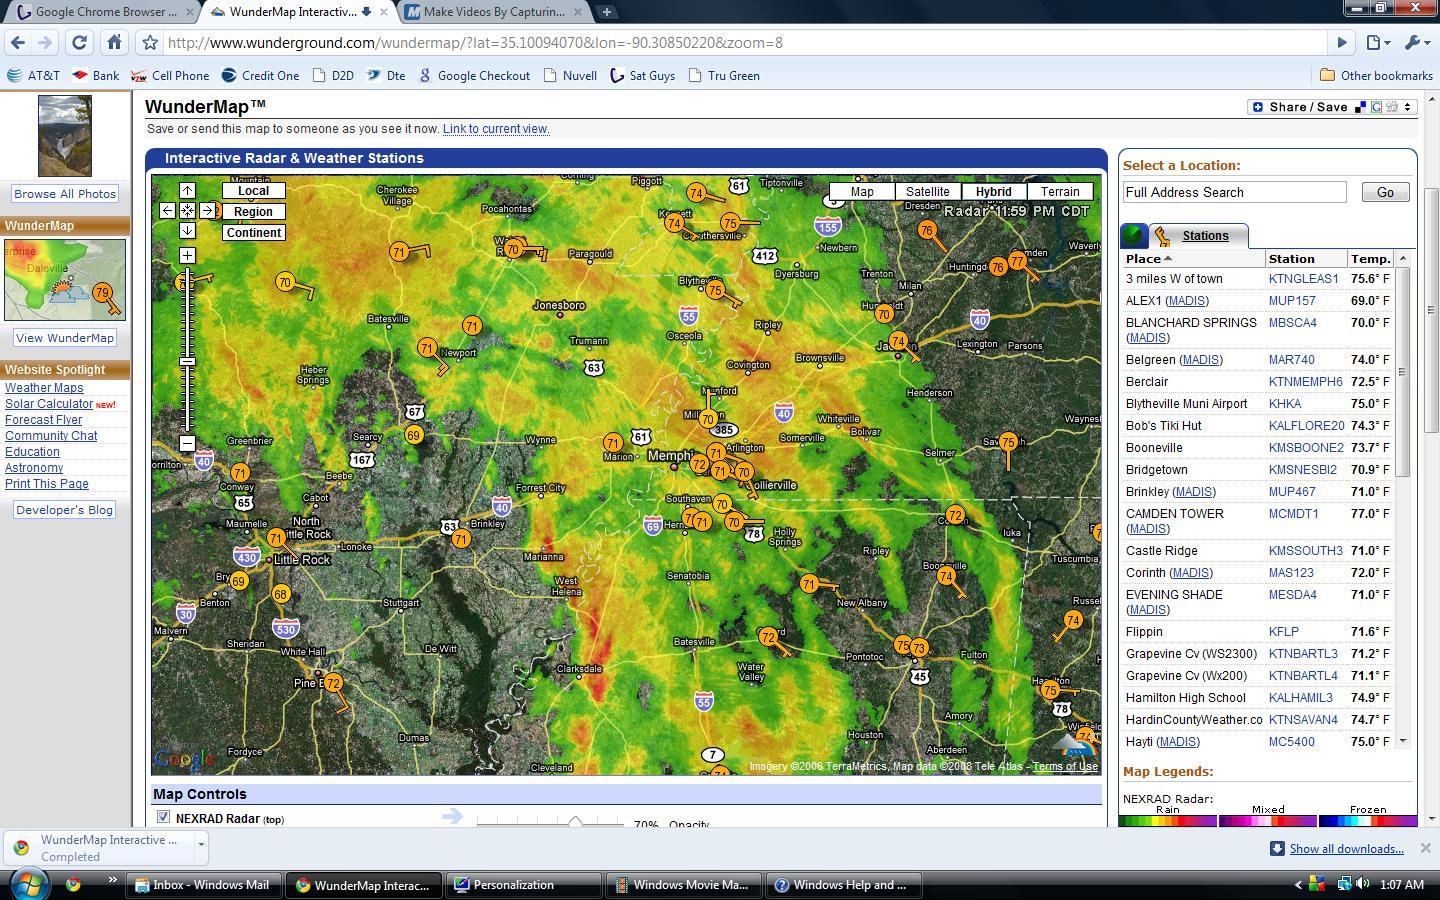Image resolution: width=1440 pixels, height=900 pixels.
Task: Open the Windows Start button
Action: pos(28,884)
